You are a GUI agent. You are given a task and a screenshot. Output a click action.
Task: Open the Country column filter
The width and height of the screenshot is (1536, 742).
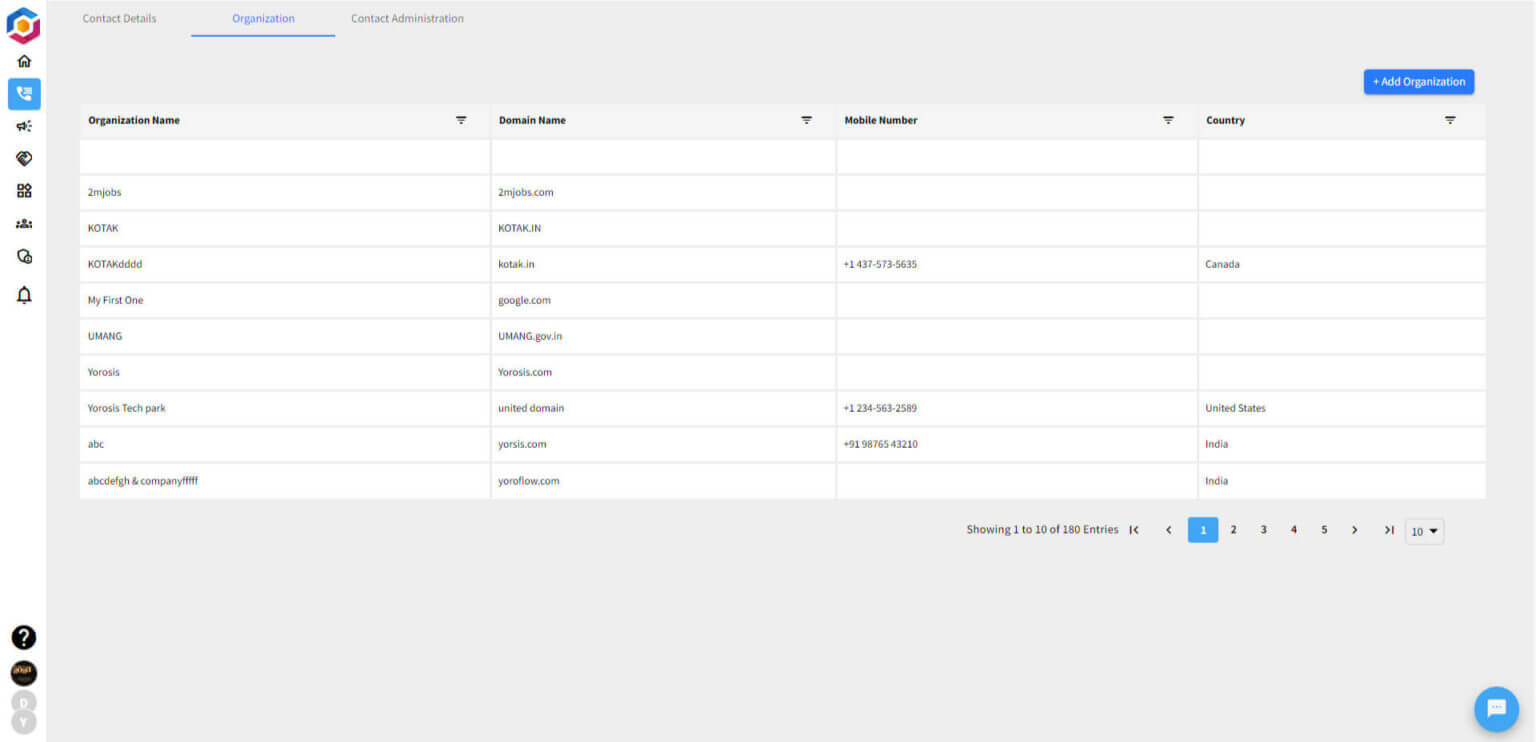[x=1451, y=120]
